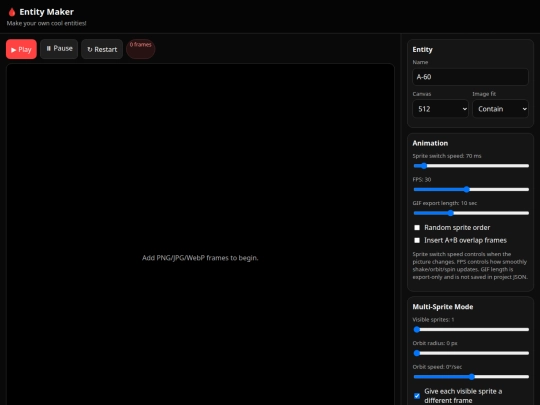Restart the animation preview
The height and width of the screenshot is (405, 540).
[x=102, y=49]
